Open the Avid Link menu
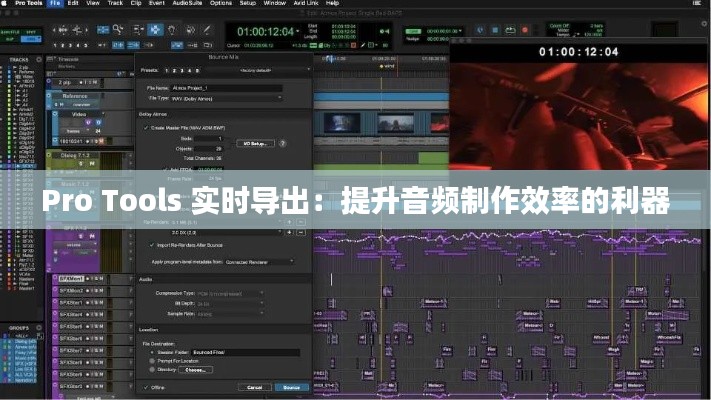The height and width of the screenshot is (400, 711). click(306, 3)
